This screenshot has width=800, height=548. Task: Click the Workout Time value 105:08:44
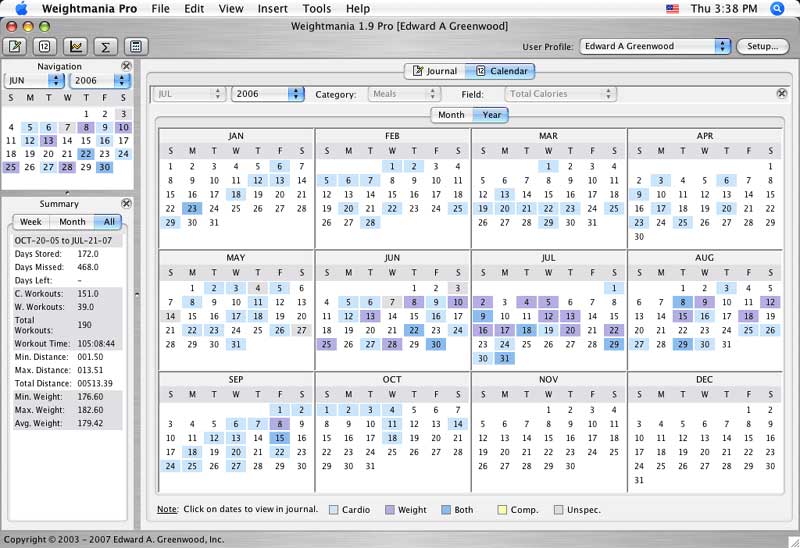[96, 343]
